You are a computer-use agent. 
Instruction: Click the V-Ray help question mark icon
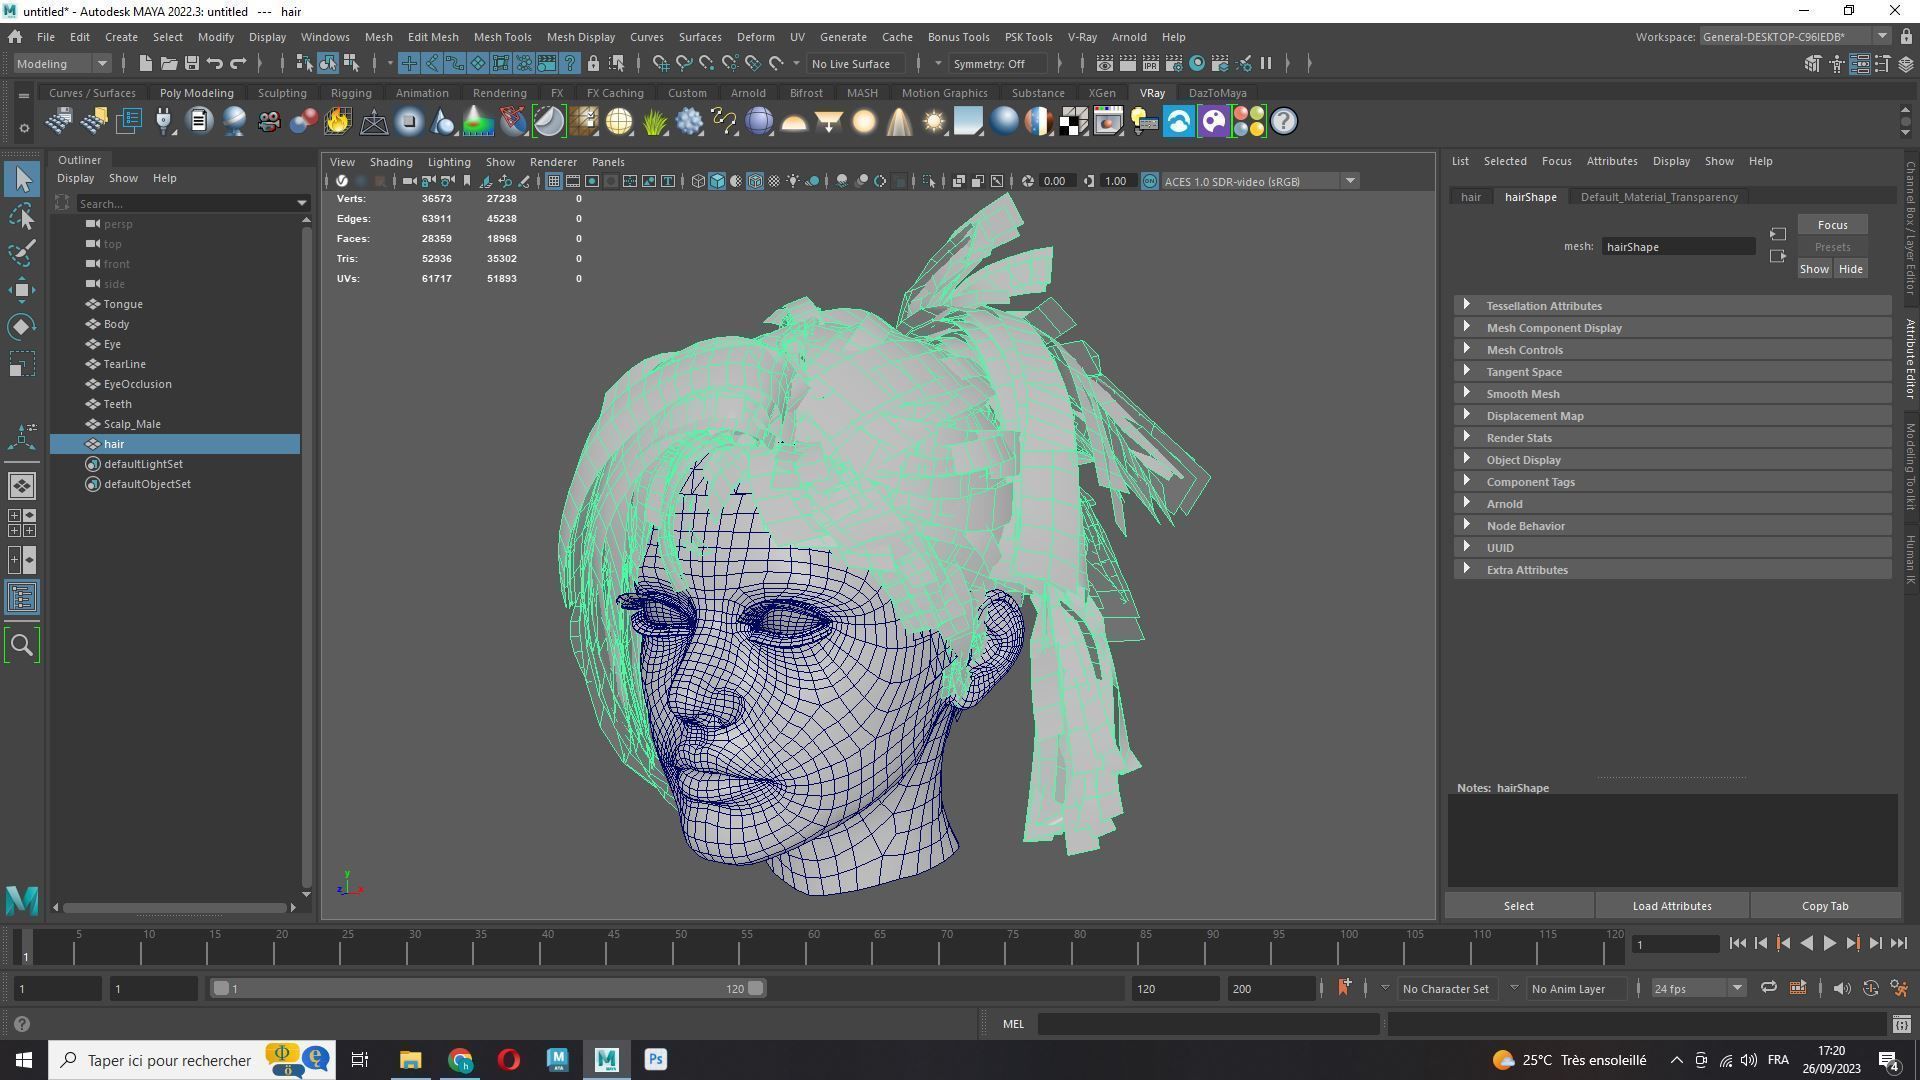1284,122
